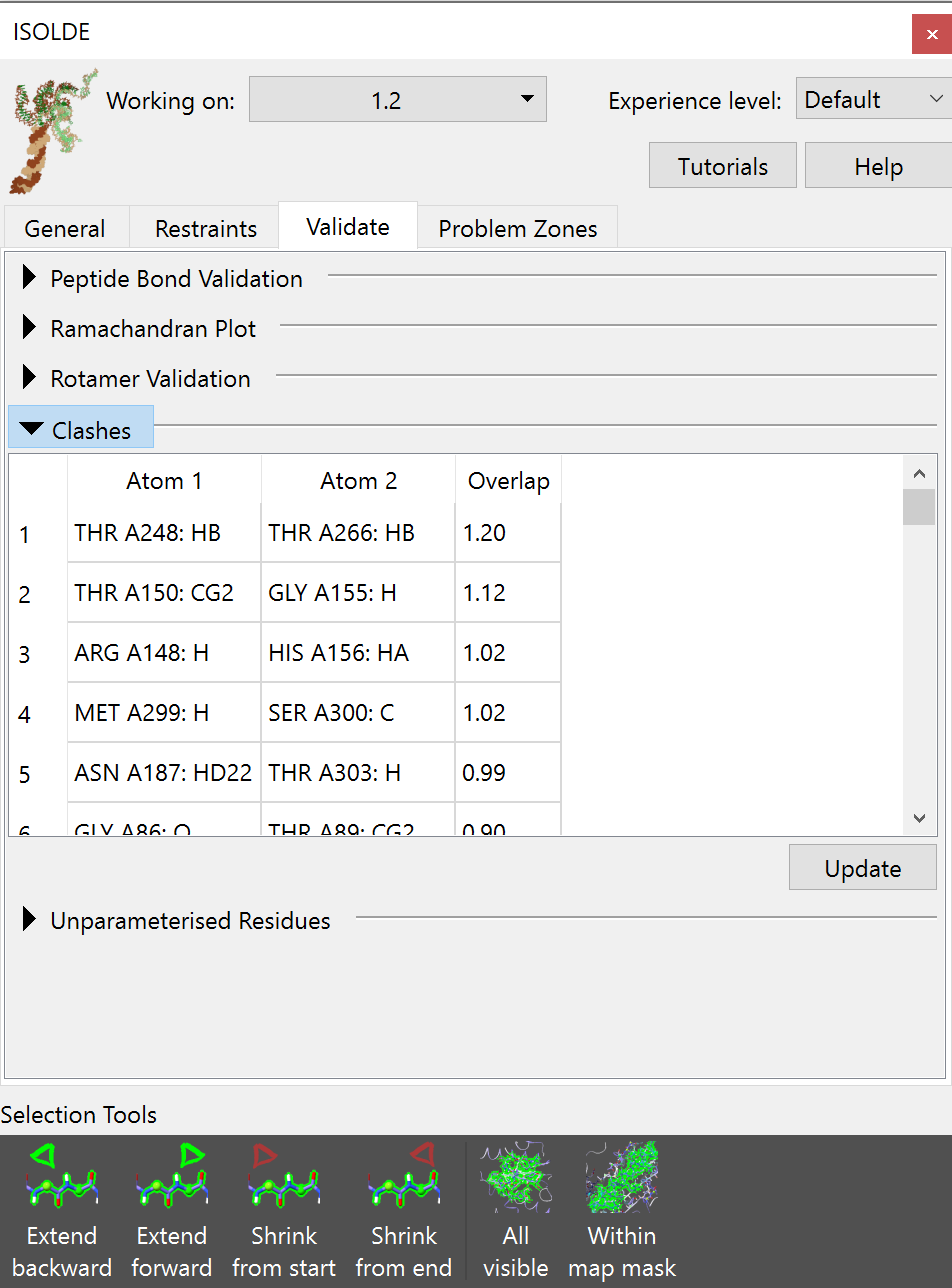This screenshot has height=1288, width=952.
Task: Select clash cell GLY A155: H
Action: coord(358,592)
